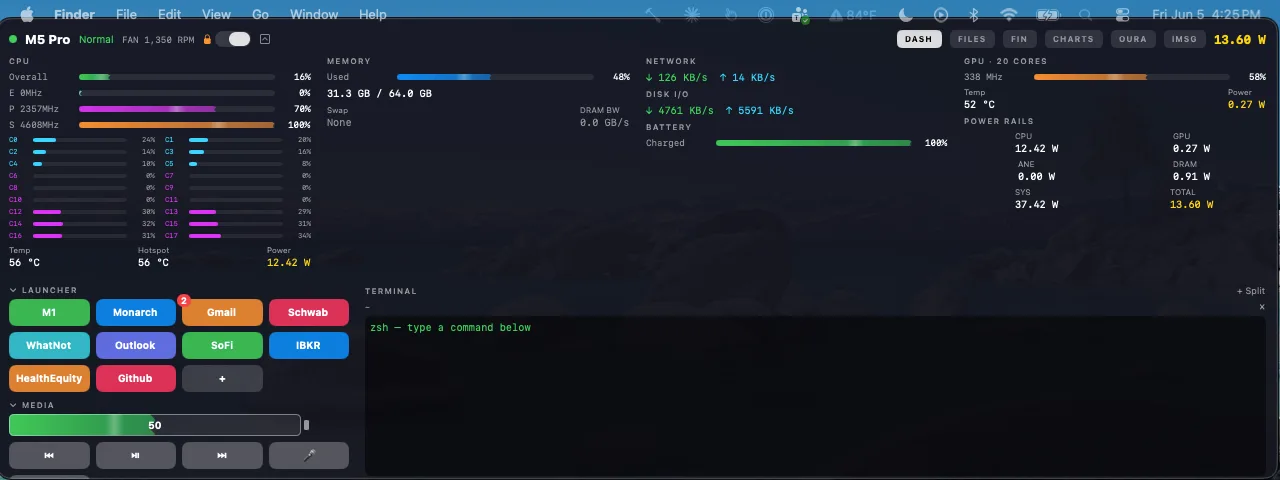Screen dimensions: 1280x480
Task: Skip to previous track
Action: tap(49, 455)
